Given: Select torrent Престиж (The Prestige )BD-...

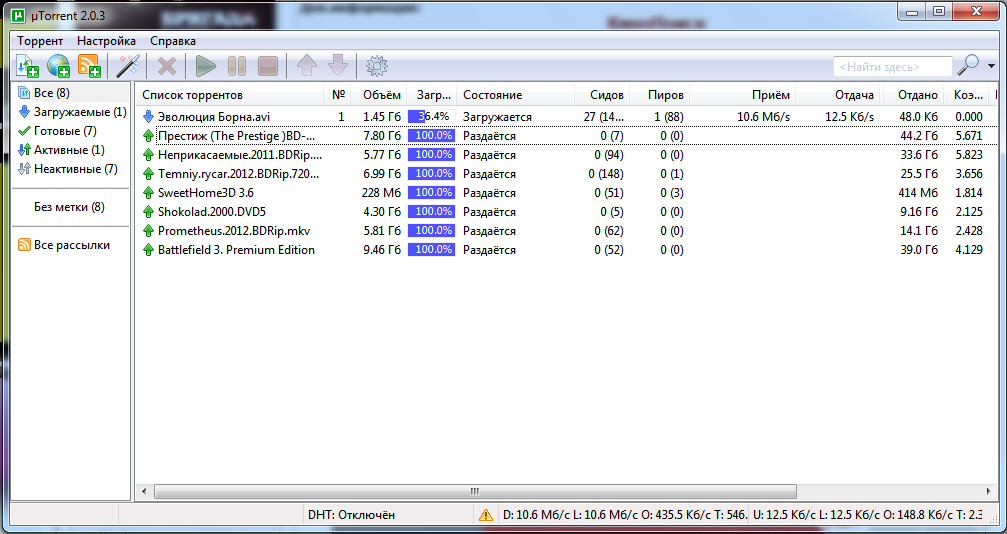Looking at the screenshot, I should 236,136.
